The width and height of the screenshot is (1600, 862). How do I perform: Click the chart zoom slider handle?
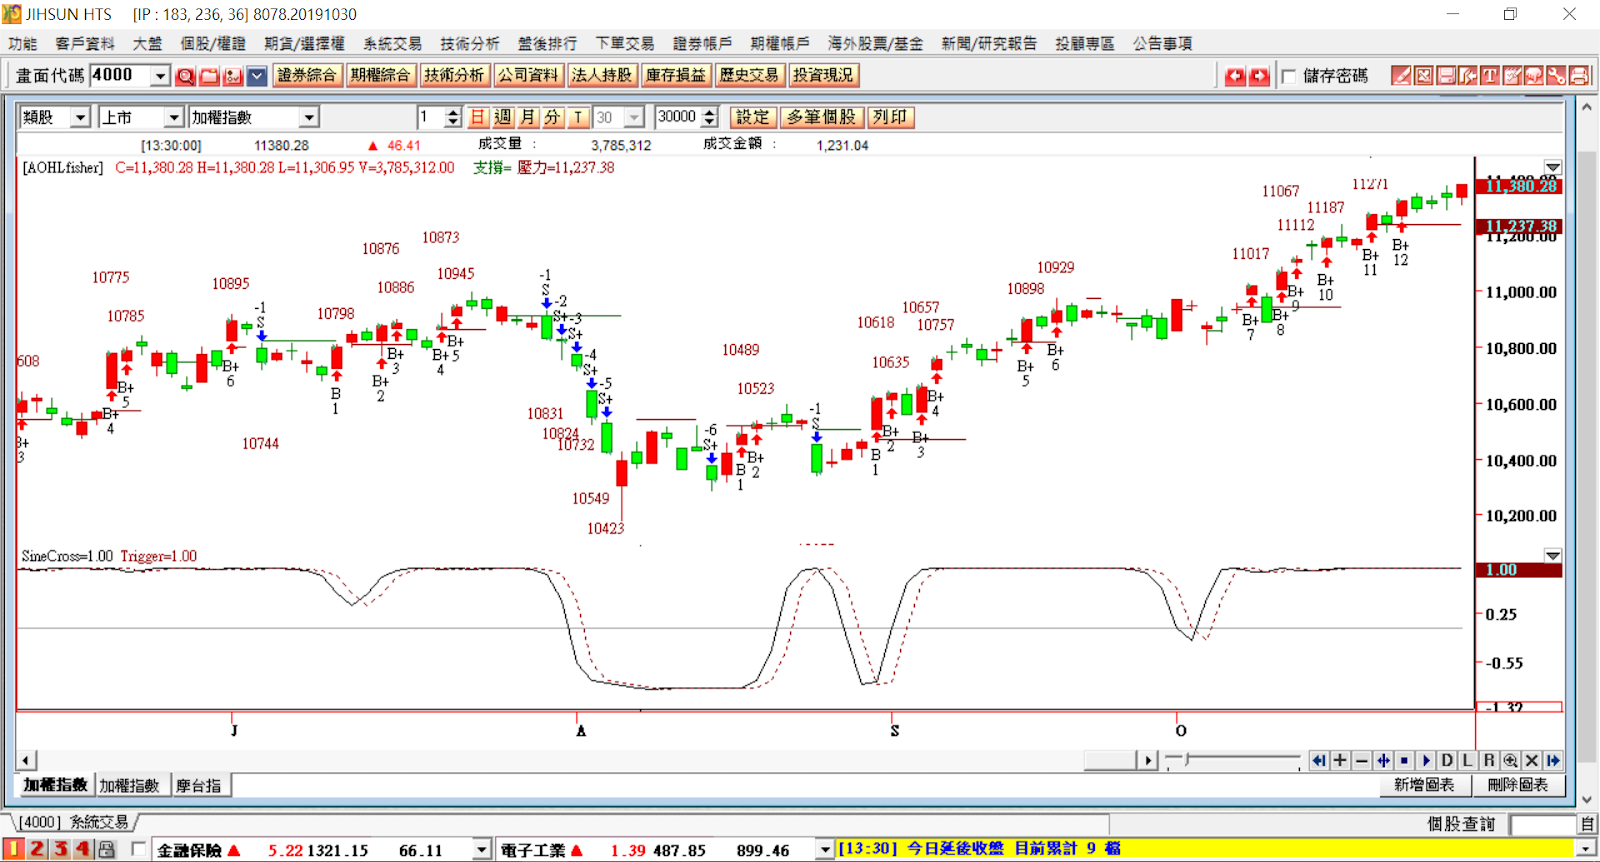pyautogui.click(x=1187, y=760)
